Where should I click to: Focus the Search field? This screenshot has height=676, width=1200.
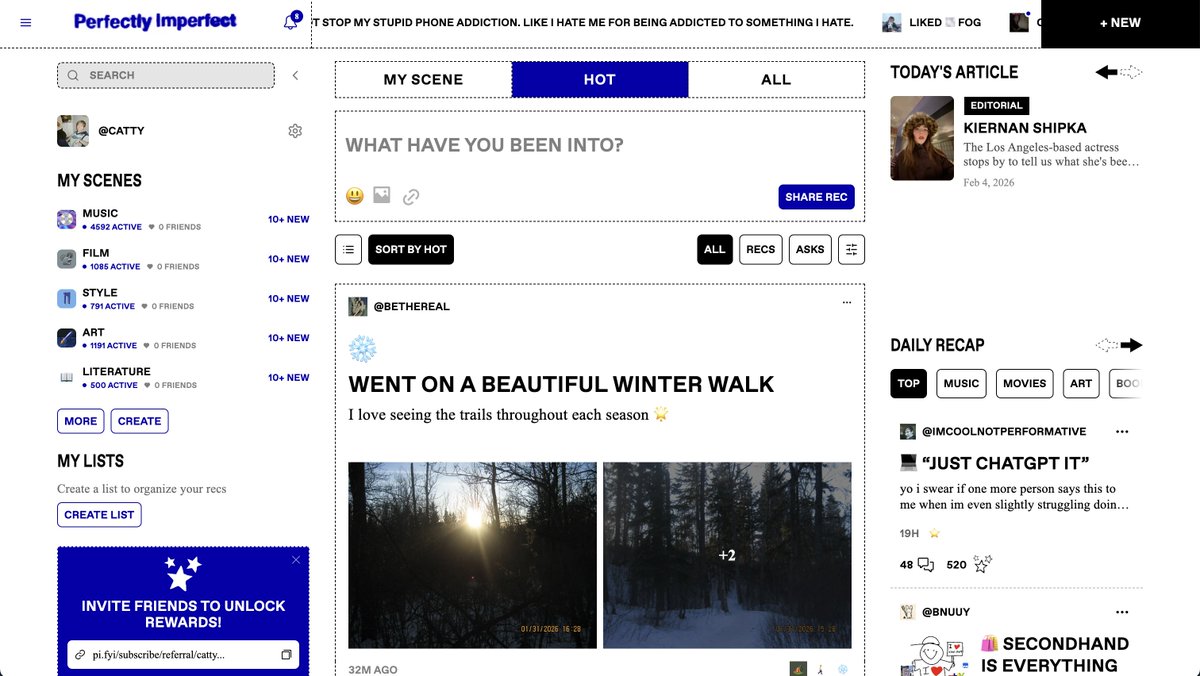166,75
